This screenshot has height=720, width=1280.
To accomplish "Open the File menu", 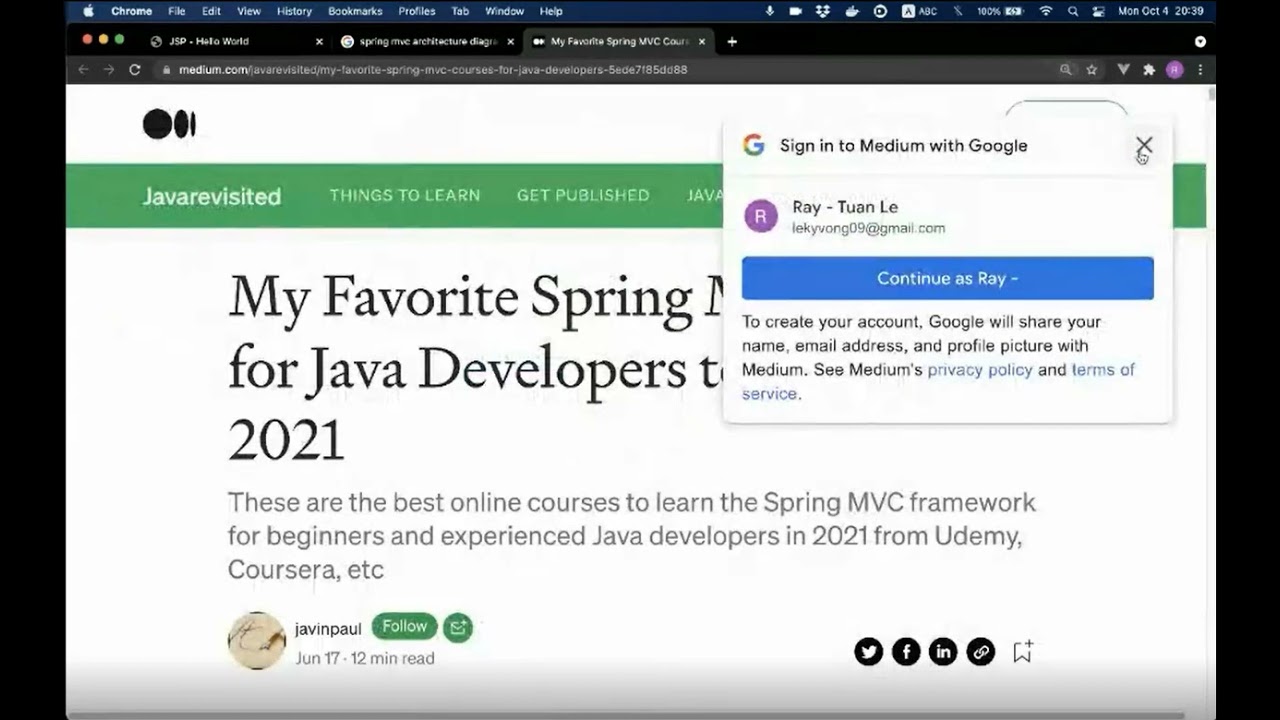I will click(x=177, y=11).
